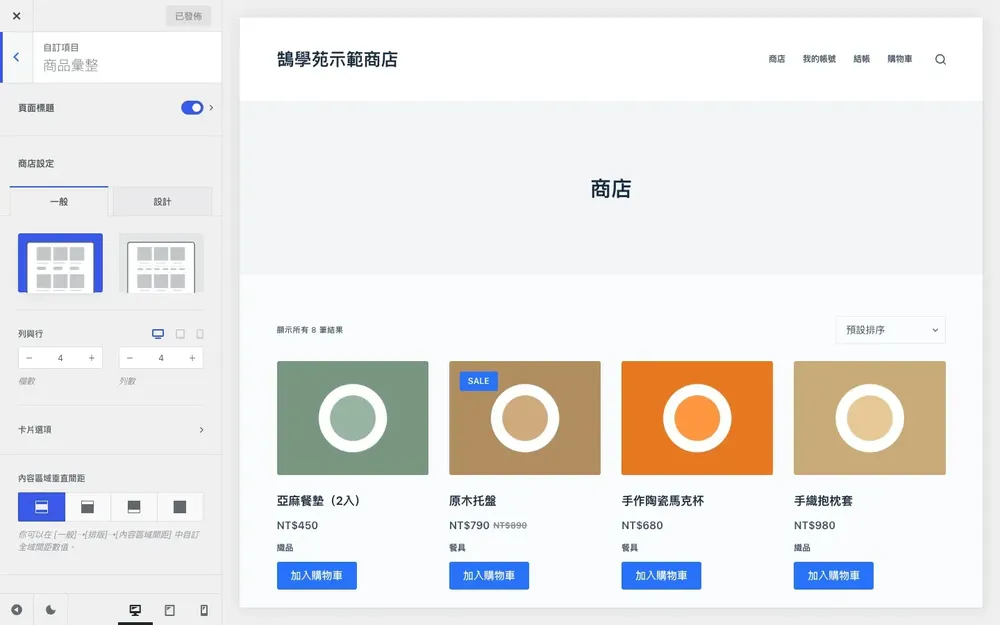Screen dimensions: 1000x625
Task: Click the search magnifier icon in header
Action: click(x=940, y=59)
